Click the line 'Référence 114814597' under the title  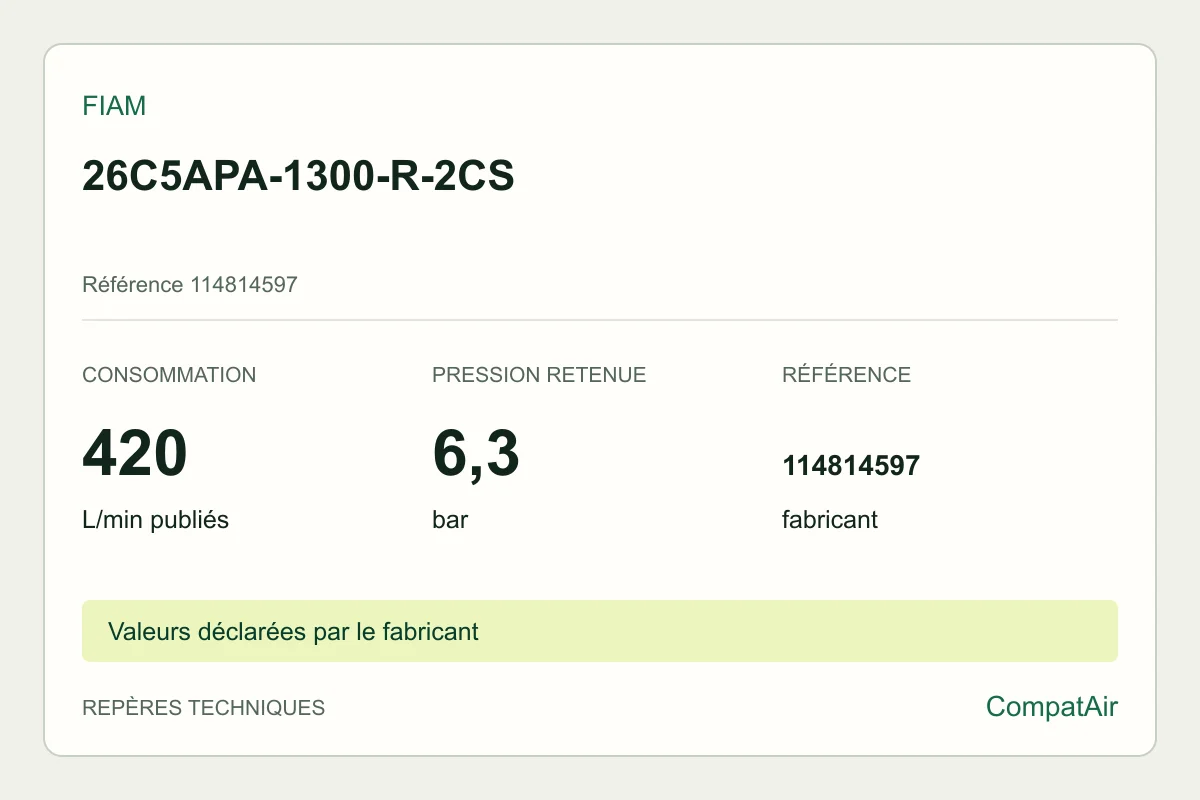tap(190, 285)
